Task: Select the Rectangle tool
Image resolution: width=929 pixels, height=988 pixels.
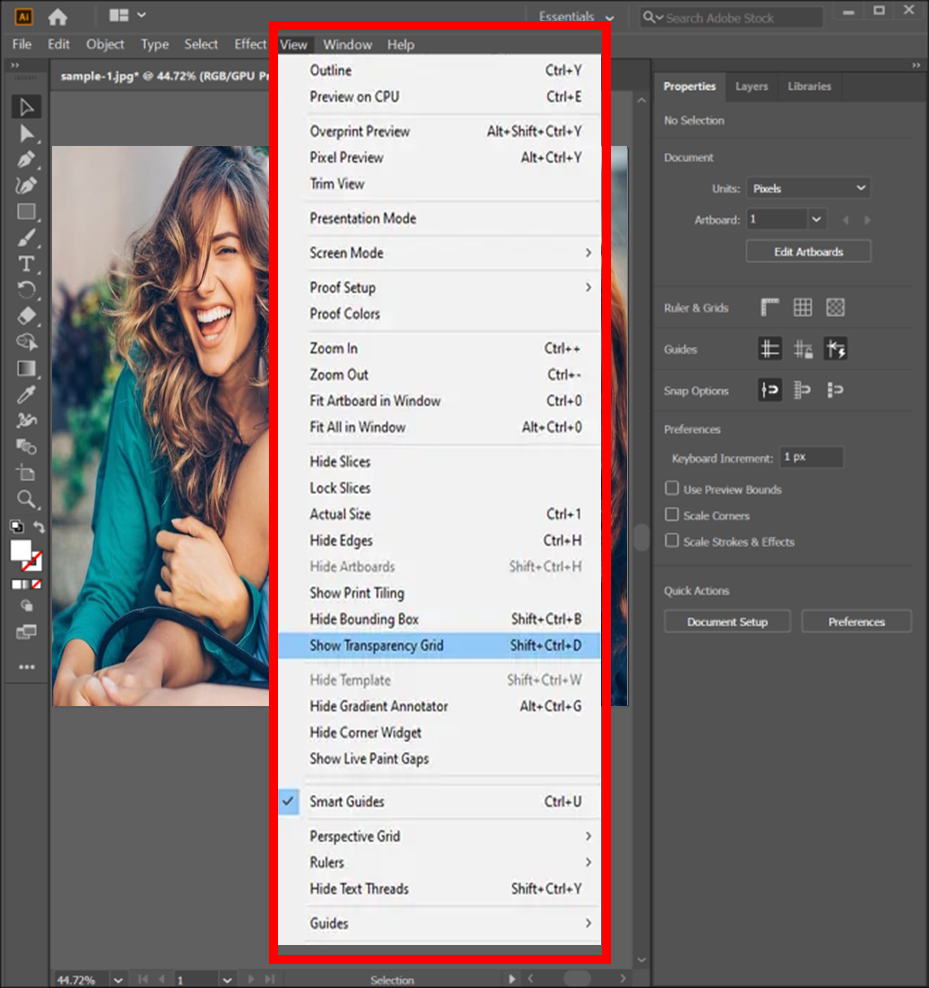Action: coord(26,212)
